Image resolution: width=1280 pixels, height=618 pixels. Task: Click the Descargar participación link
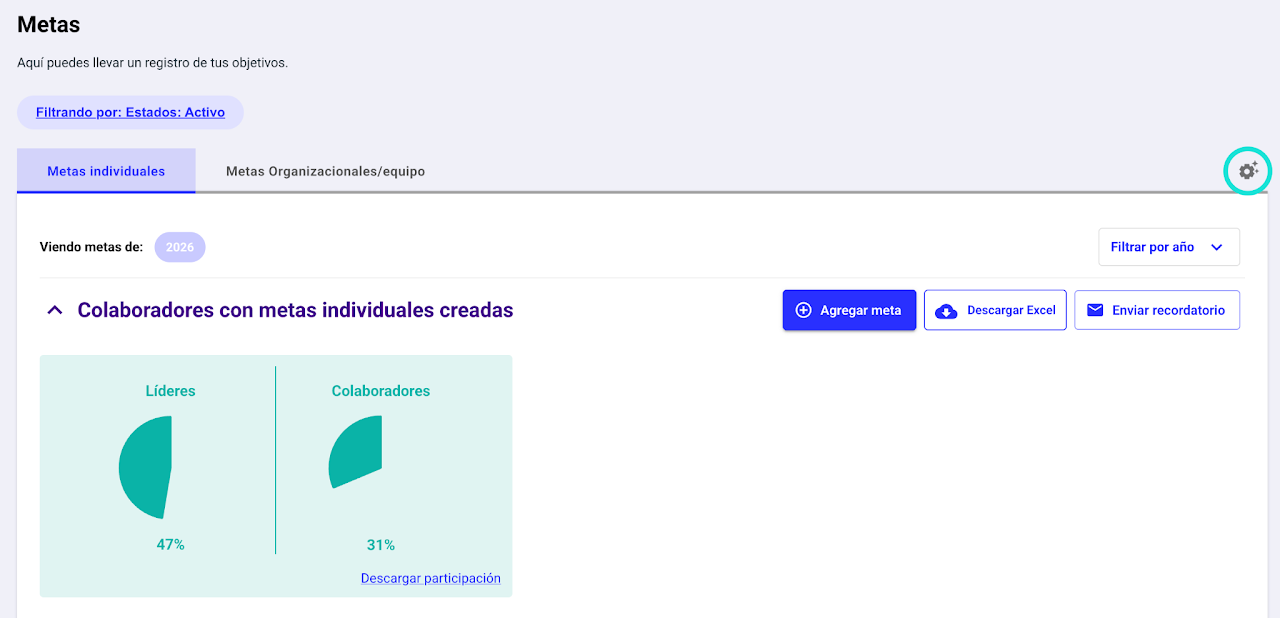[430, 578]
